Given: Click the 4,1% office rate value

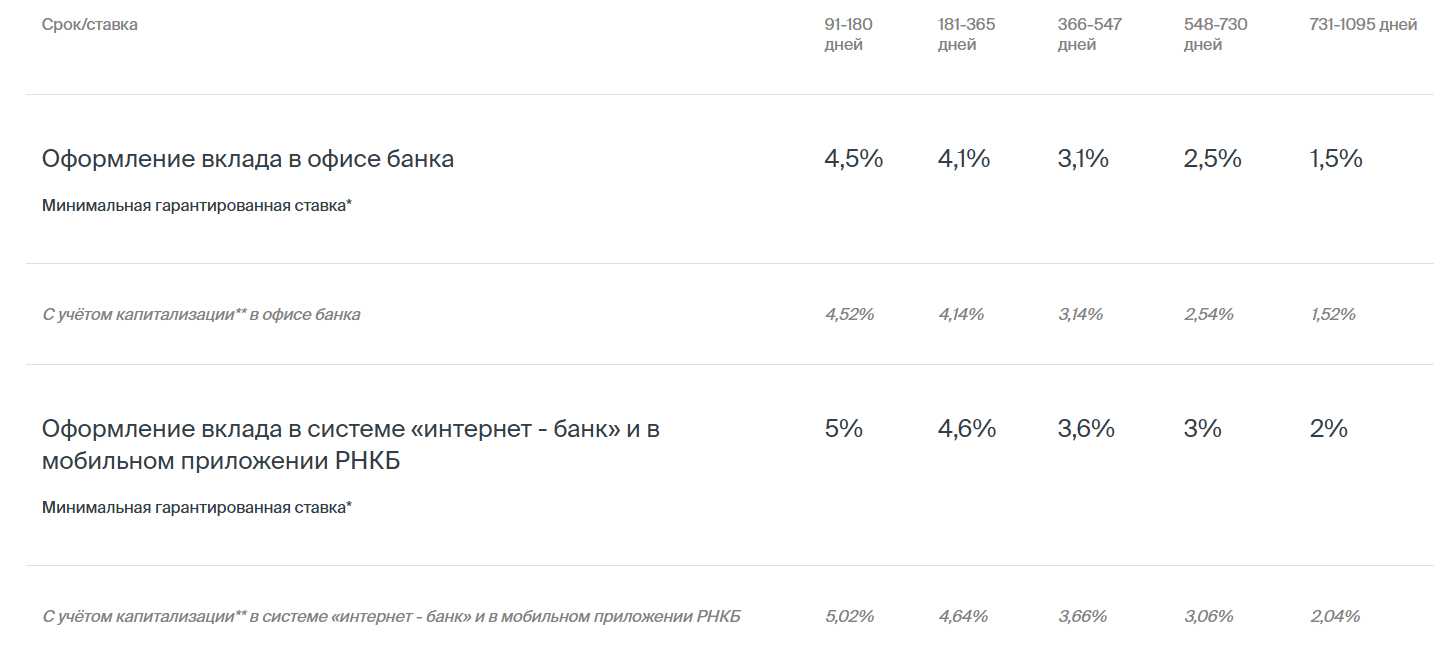Looking at the screenshot, I should pyautogui.click(x=964, y=159).
